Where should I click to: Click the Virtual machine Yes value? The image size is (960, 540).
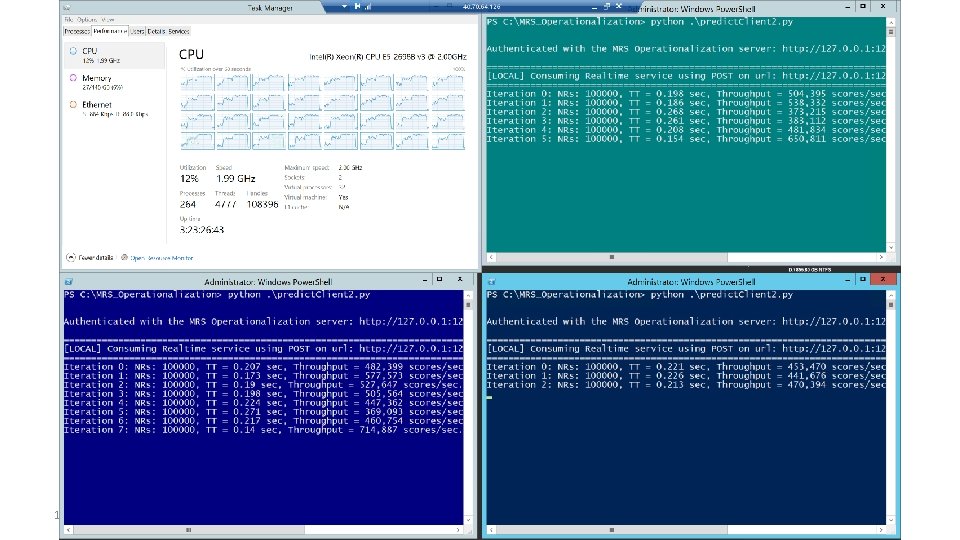coord(343,197)
